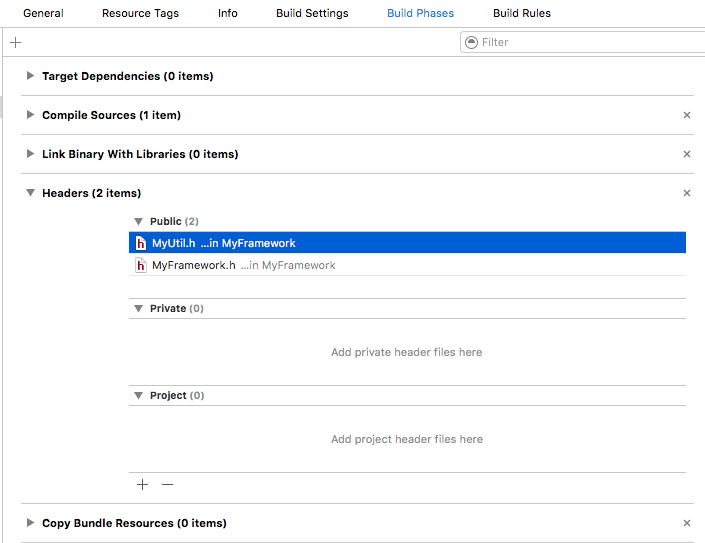Image resolution: width=705 pixels, height=543 pixels.
Task: Click the remove header minus button
Action: pos(167,484)
